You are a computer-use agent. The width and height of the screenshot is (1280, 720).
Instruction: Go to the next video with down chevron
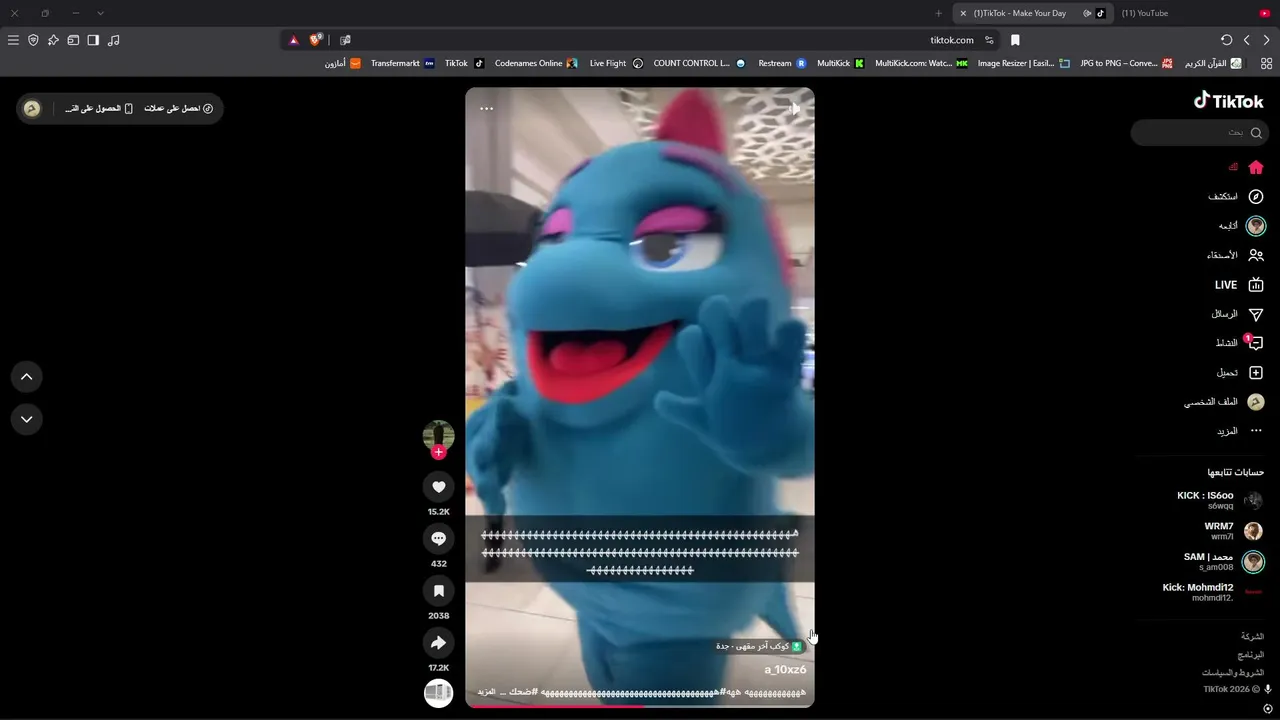point(27,419)
